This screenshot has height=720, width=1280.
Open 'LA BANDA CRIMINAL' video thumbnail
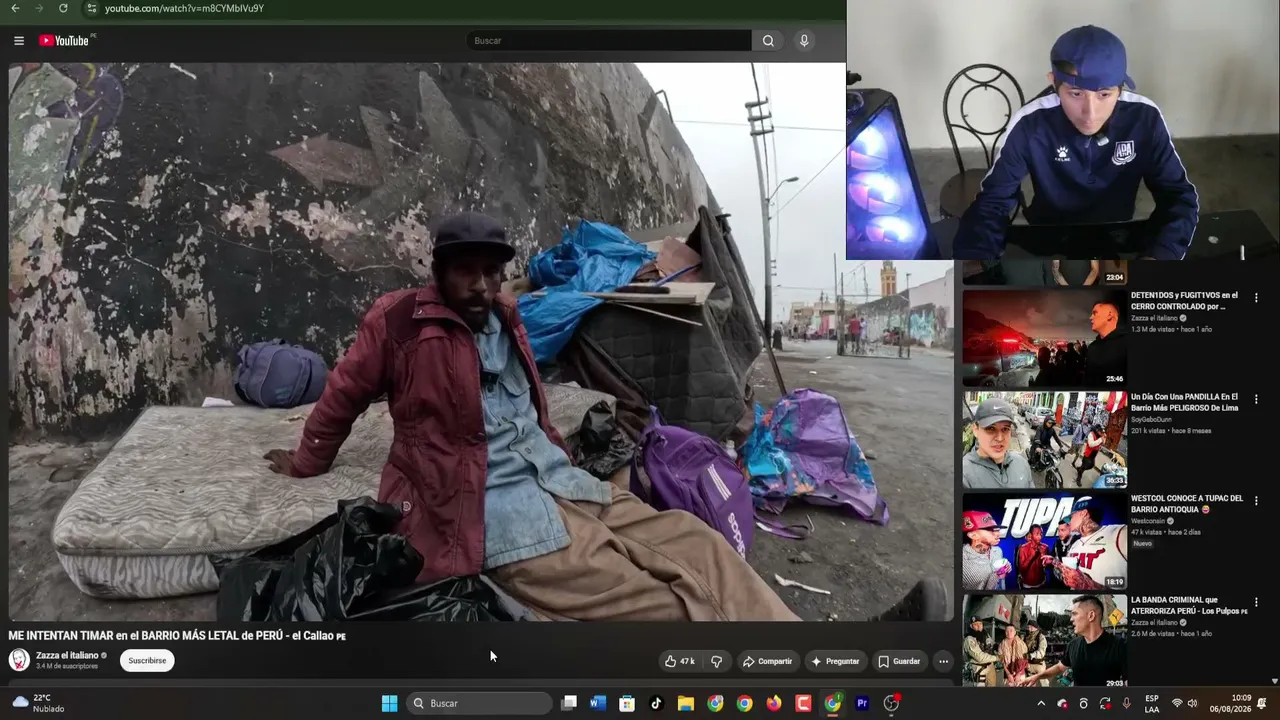[x=1044, y=642]
